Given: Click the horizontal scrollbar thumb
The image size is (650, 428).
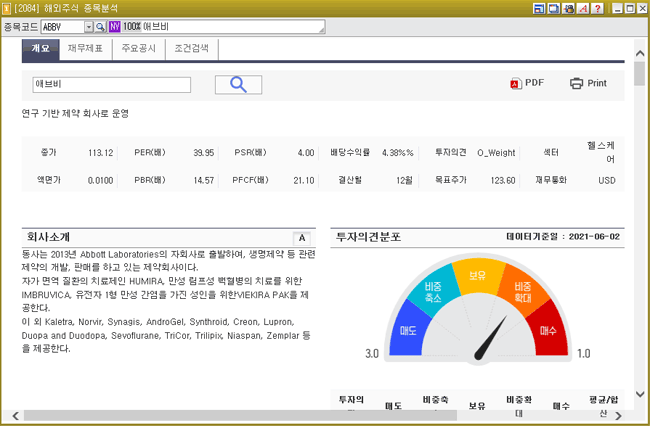Looking at the screenshot, I should coord(240,416).
